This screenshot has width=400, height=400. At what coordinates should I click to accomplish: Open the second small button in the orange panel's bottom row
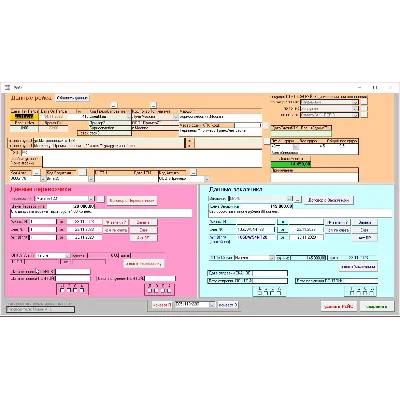tap(82, 172)
